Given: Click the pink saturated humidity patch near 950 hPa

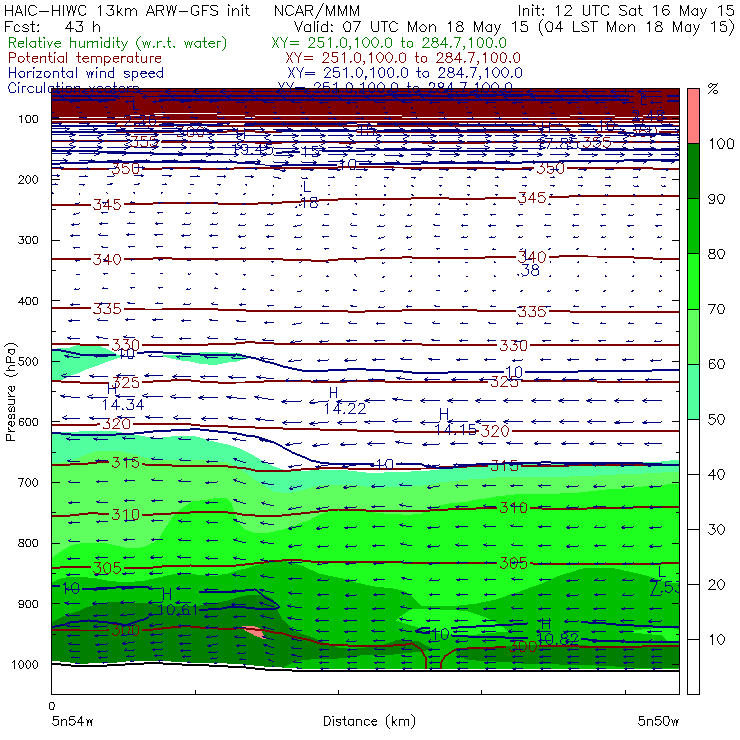Looking at the screenshot, I should coord(254,632).
